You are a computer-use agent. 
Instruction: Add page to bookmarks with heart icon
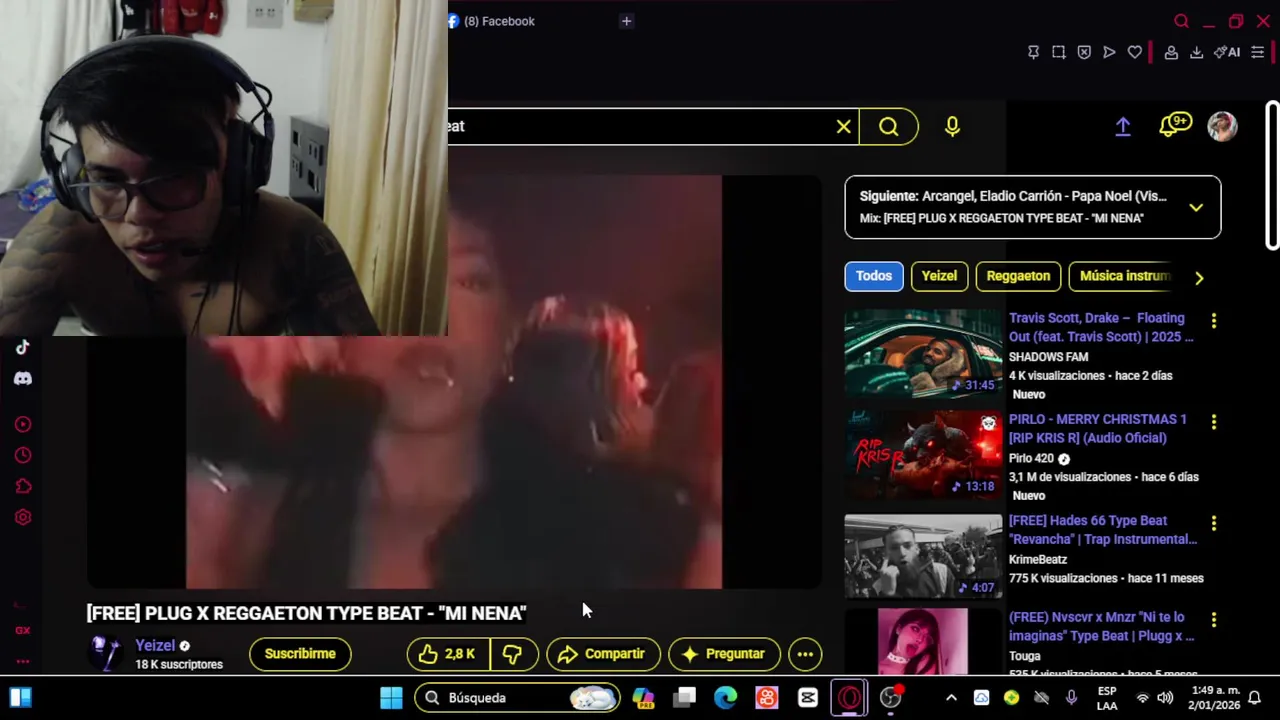pos(1135,52)
